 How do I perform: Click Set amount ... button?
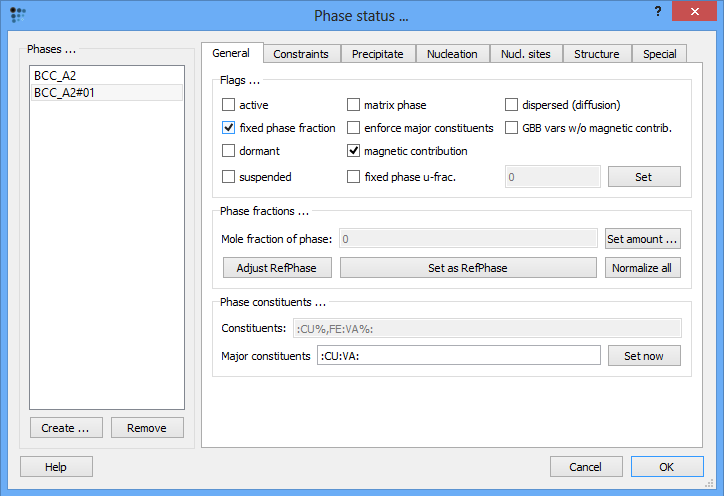pos(642,239)
